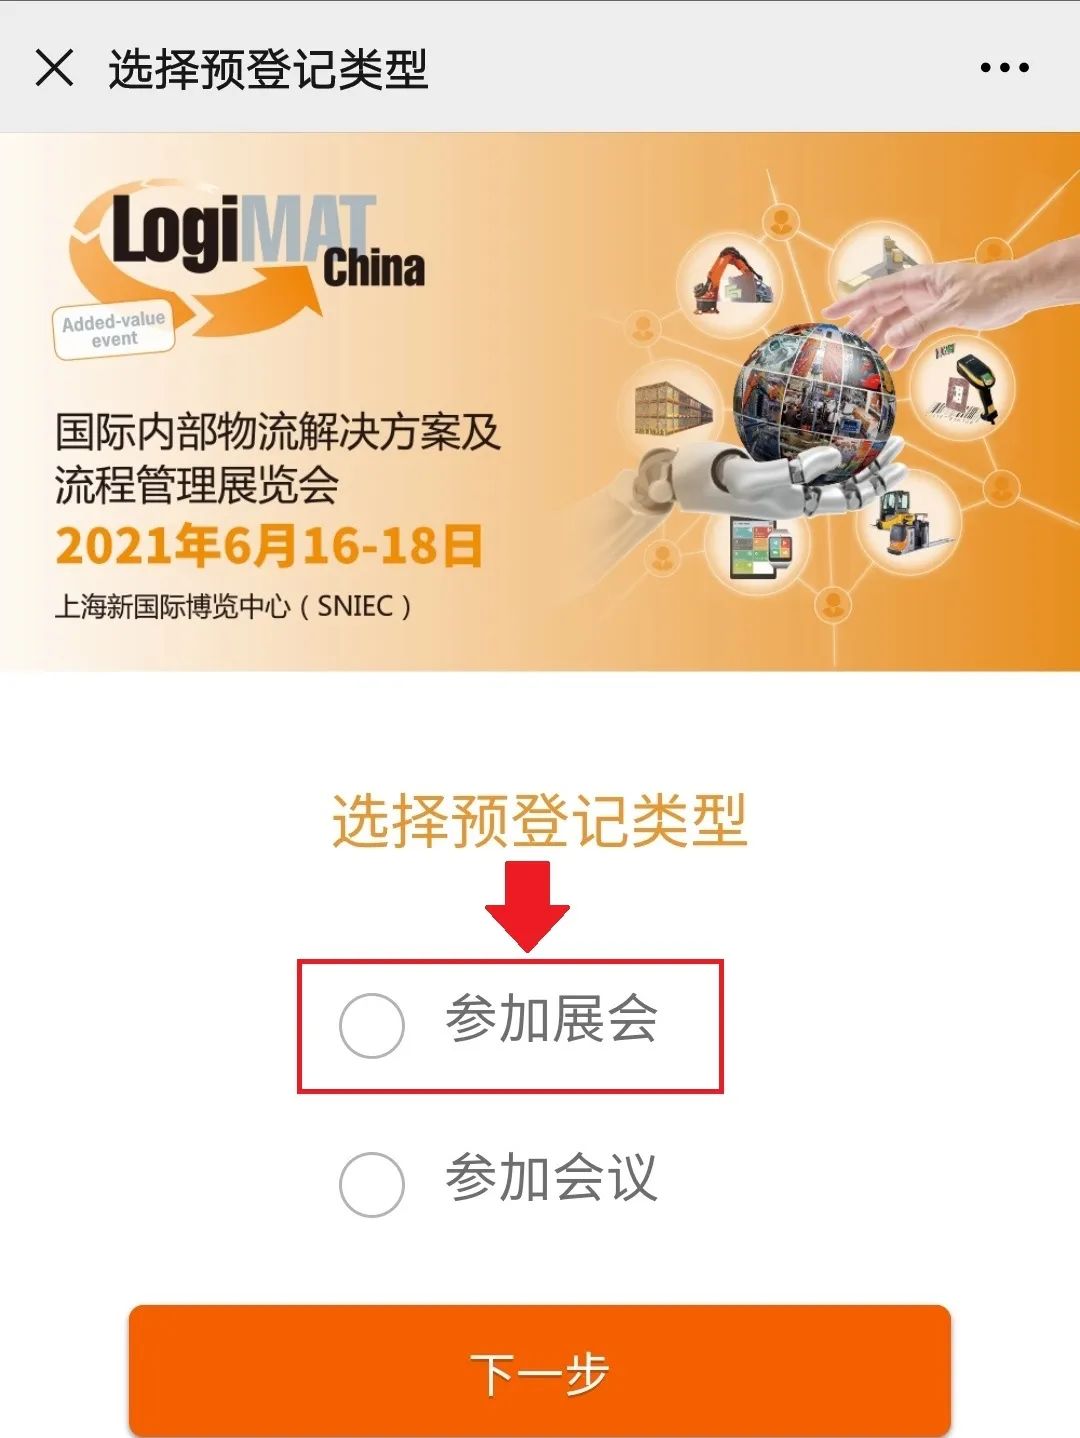Close the page with the X icon
Image resolution: width=1080 pixels, height=1438 pixels.
pyautogui.click(x=54, y=68)
